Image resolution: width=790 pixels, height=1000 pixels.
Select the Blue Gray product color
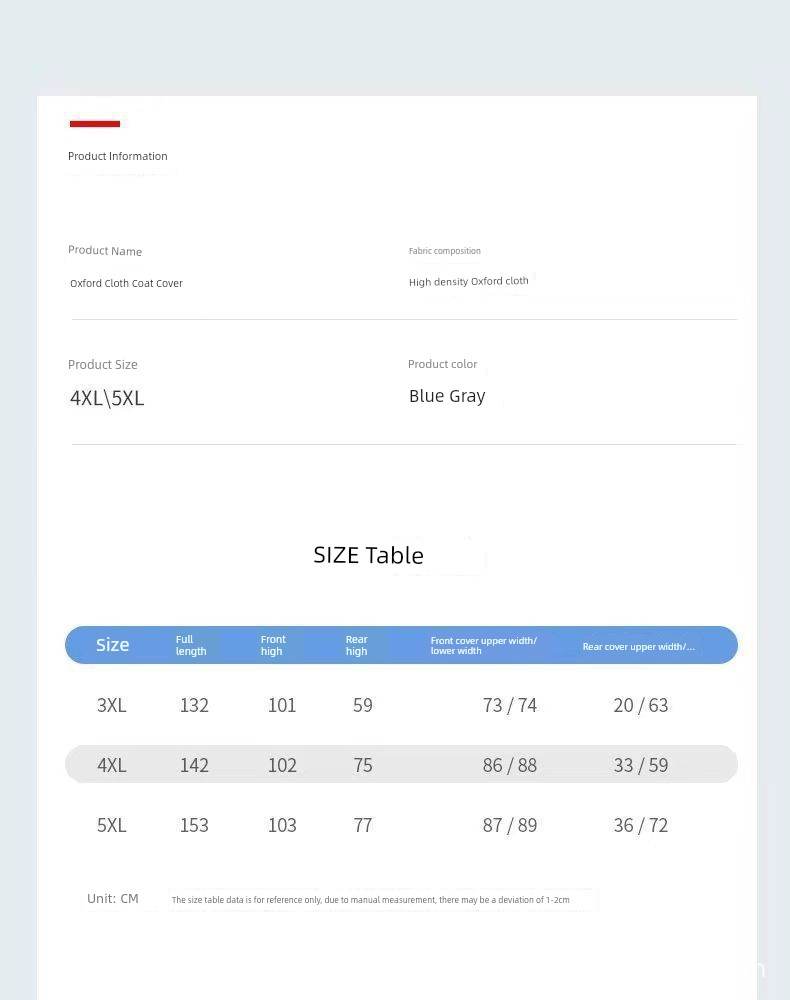447,396
